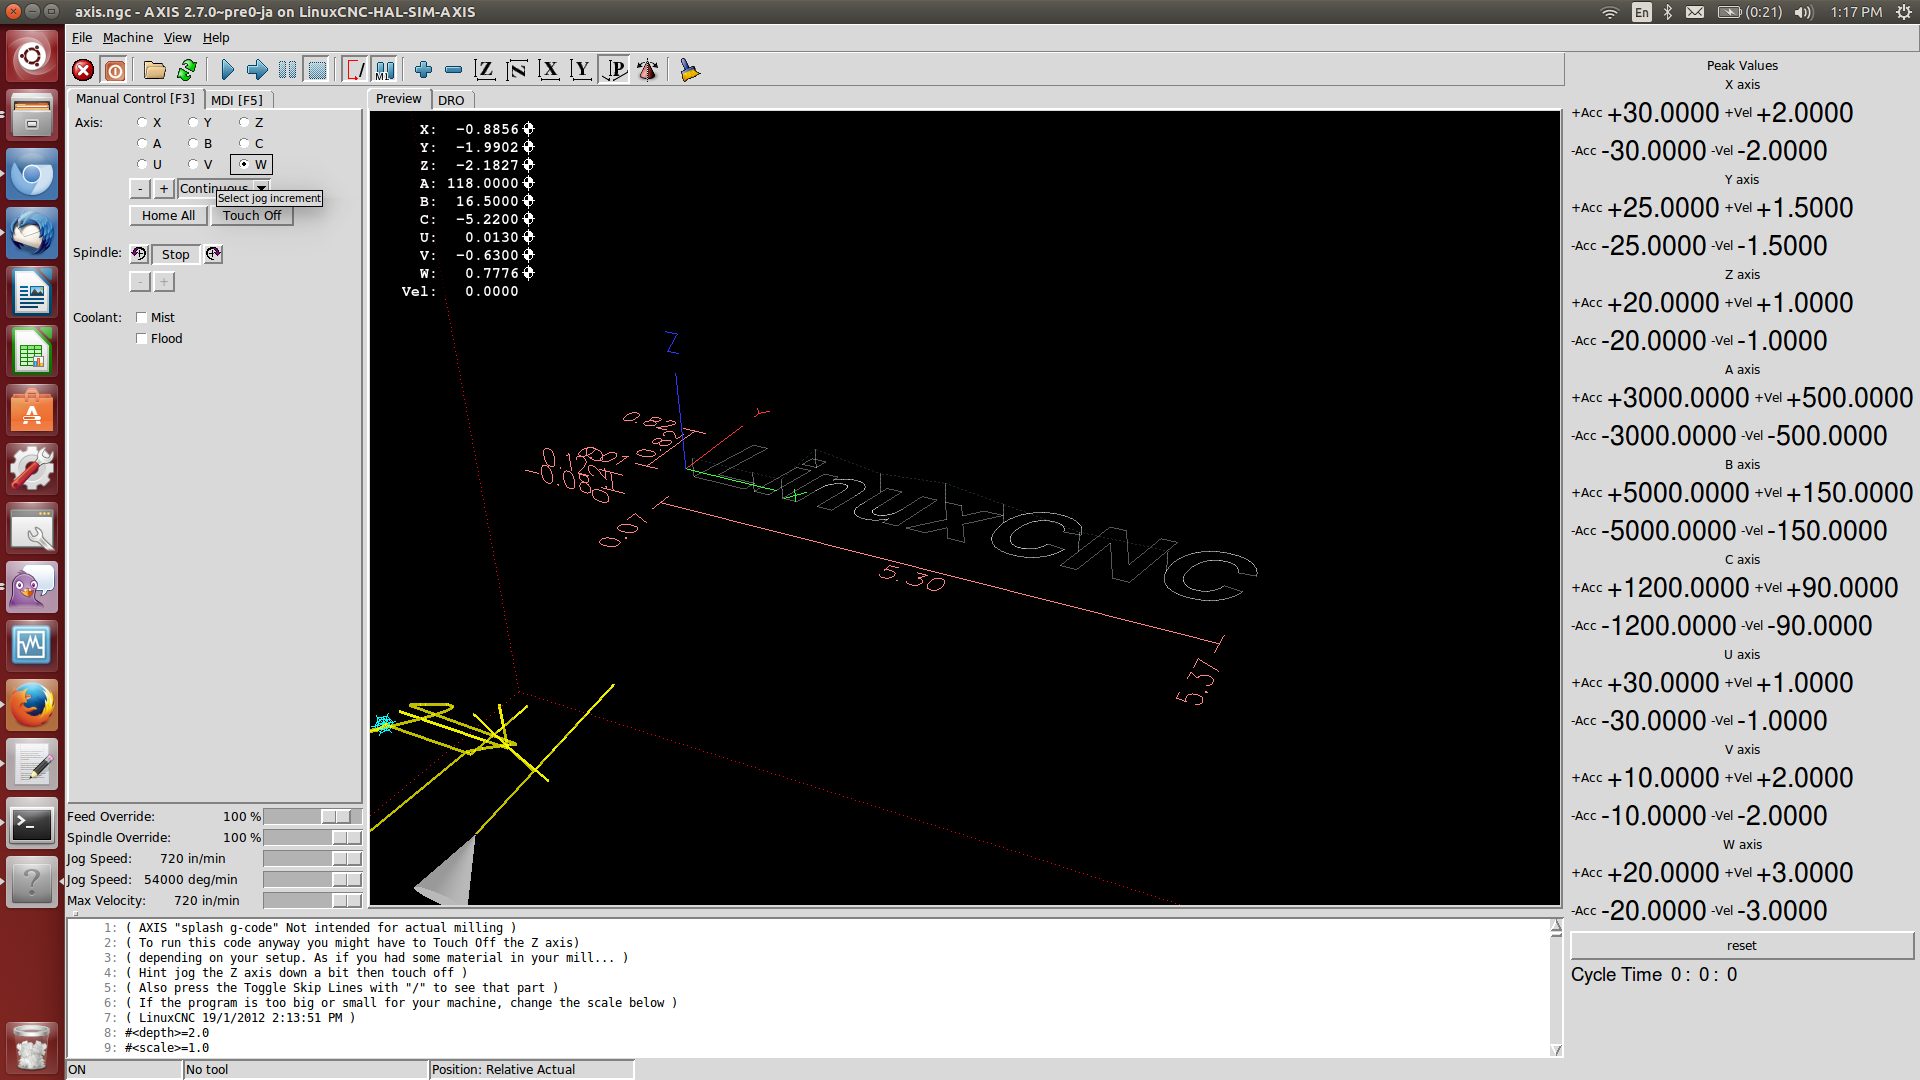The width and height of the screenshot is (1920, 1080).
Task: Toggle optional pause M1
Action: (x=385, y=70)
